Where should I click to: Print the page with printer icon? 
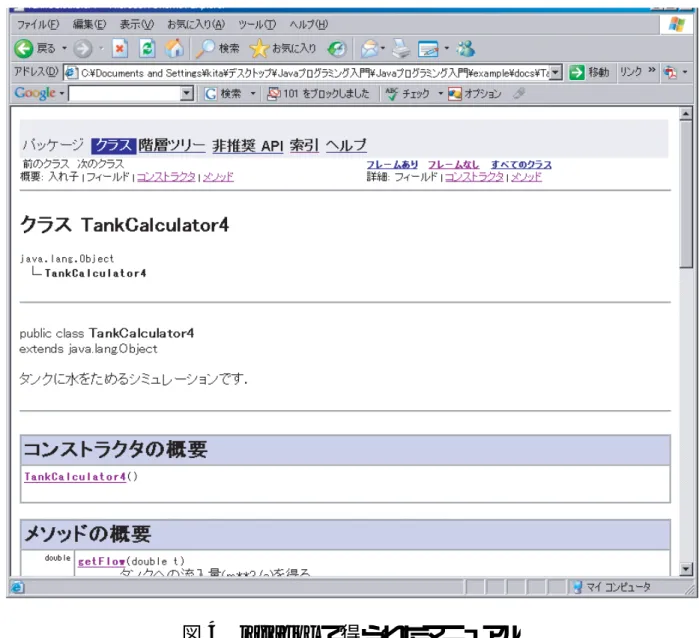400,48
